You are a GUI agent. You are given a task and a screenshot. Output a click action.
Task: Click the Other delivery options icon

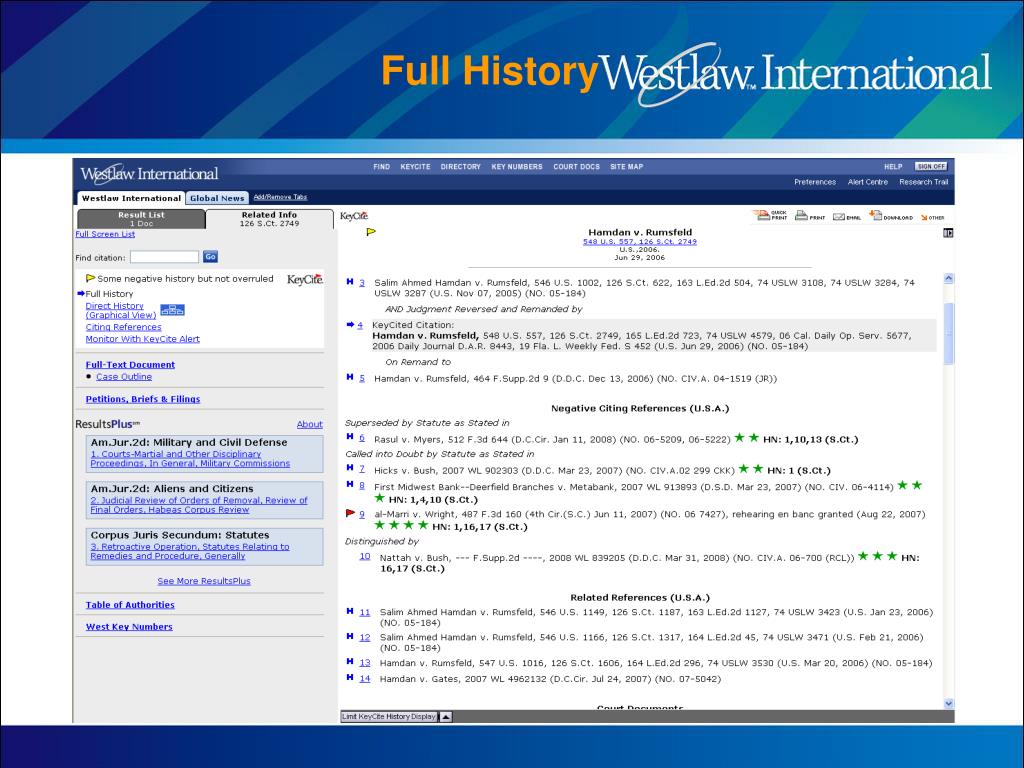933,217
